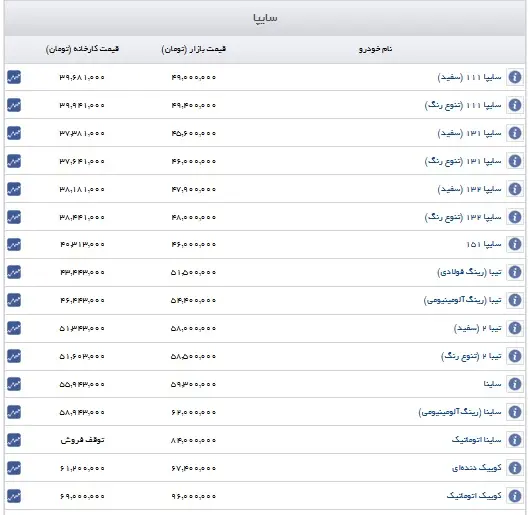
Task: Click the قیمت بازار (تومان) column header
Action: click(194, 49)
